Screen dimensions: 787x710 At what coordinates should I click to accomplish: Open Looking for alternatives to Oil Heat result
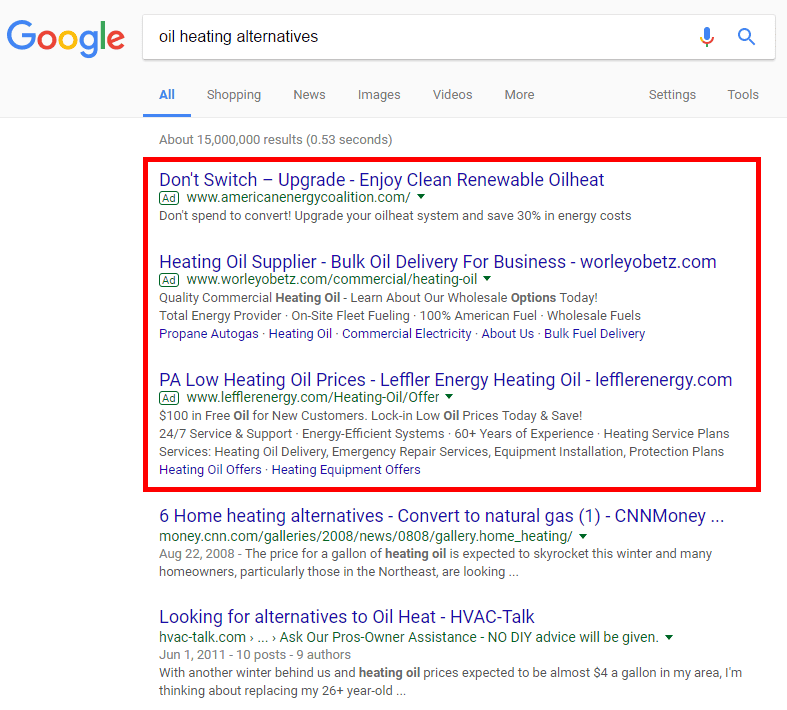[x=347, y=617]
